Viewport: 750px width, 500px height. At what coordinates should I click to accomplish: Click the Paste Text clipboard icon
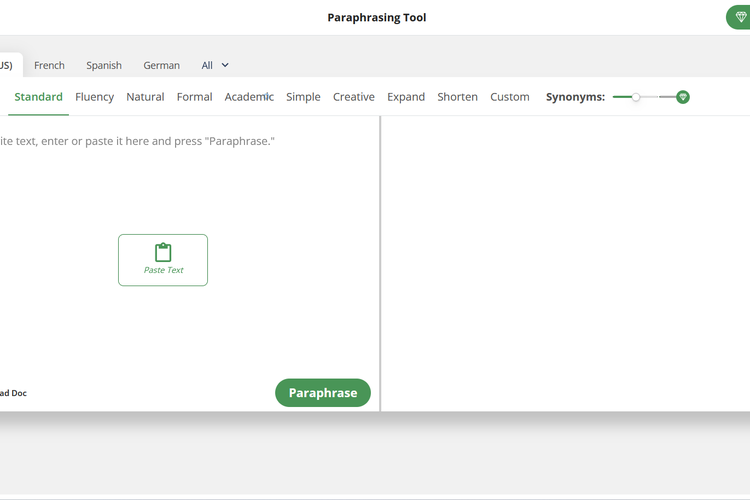click(163, 253)
